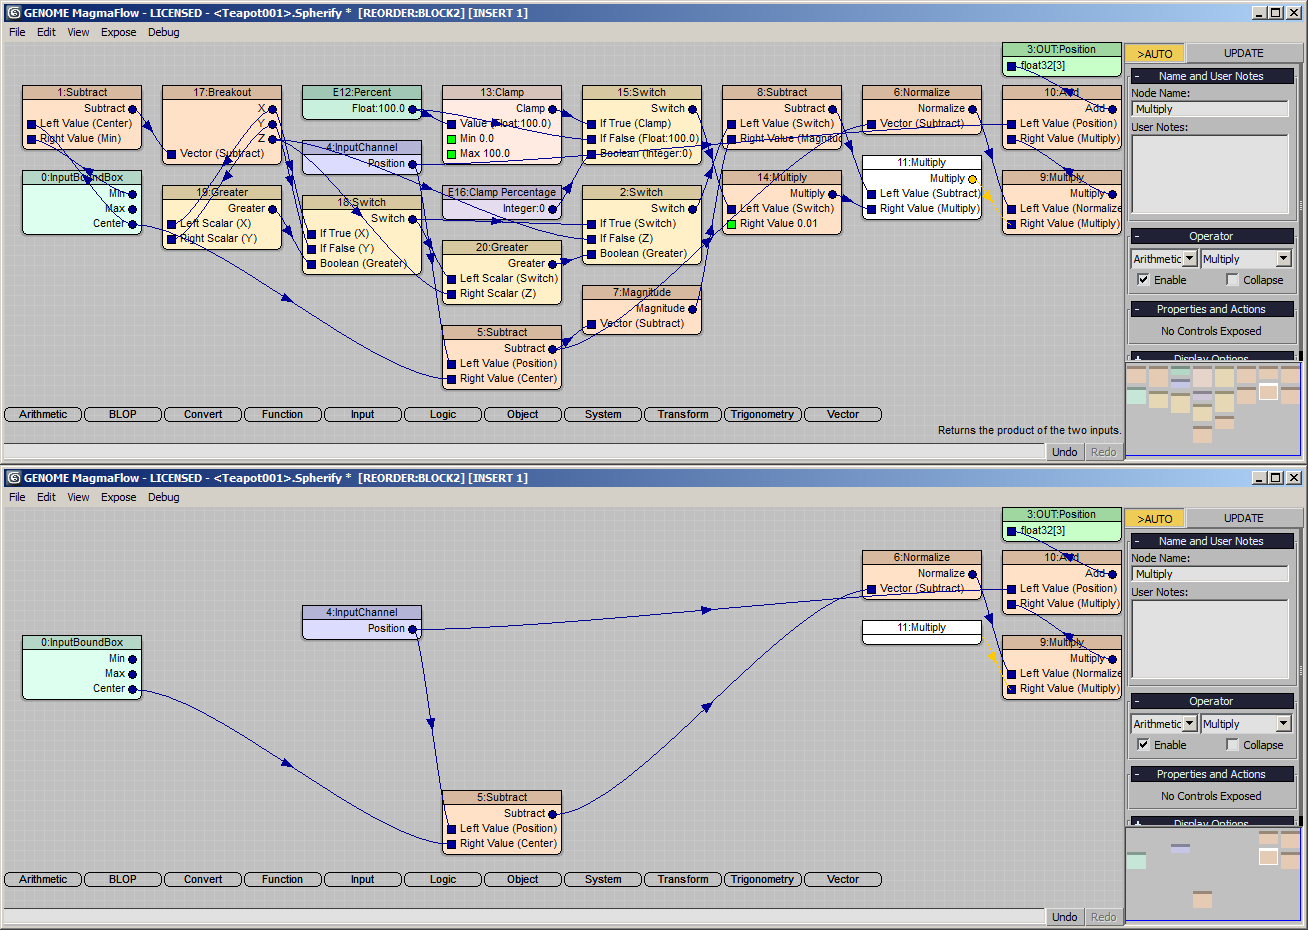This screenshot has width=1308, height=930.
Task: Click Subtract output socket of bottom 5:Subtract
Action: 552,814
